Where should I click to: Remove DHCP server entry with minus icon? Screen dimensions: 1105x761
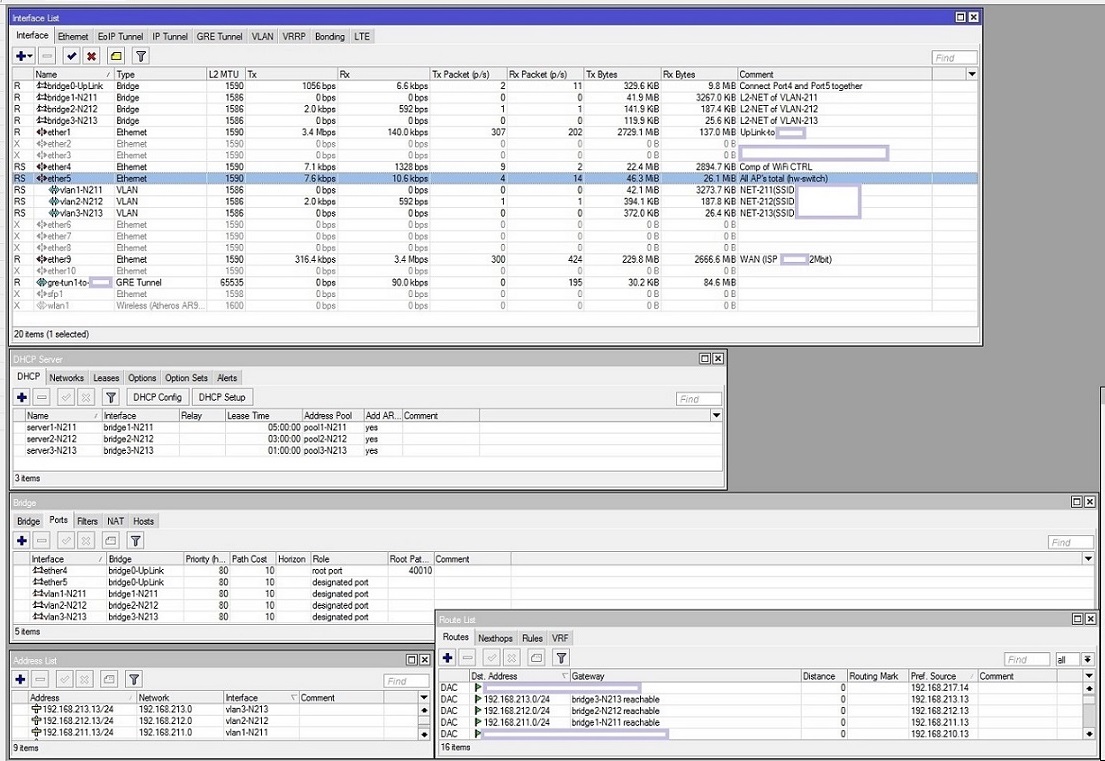pyautogui.click(x=42, y=397)
